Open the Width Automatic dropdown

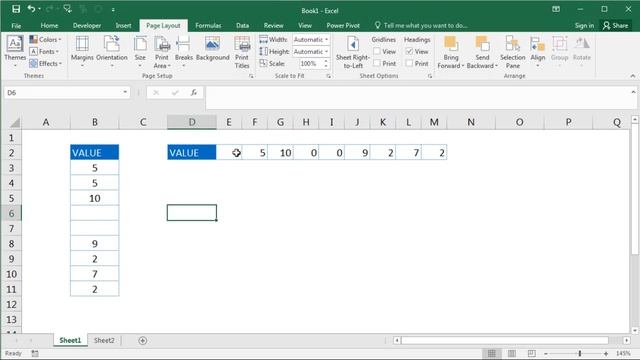click(x=311, y=40)
